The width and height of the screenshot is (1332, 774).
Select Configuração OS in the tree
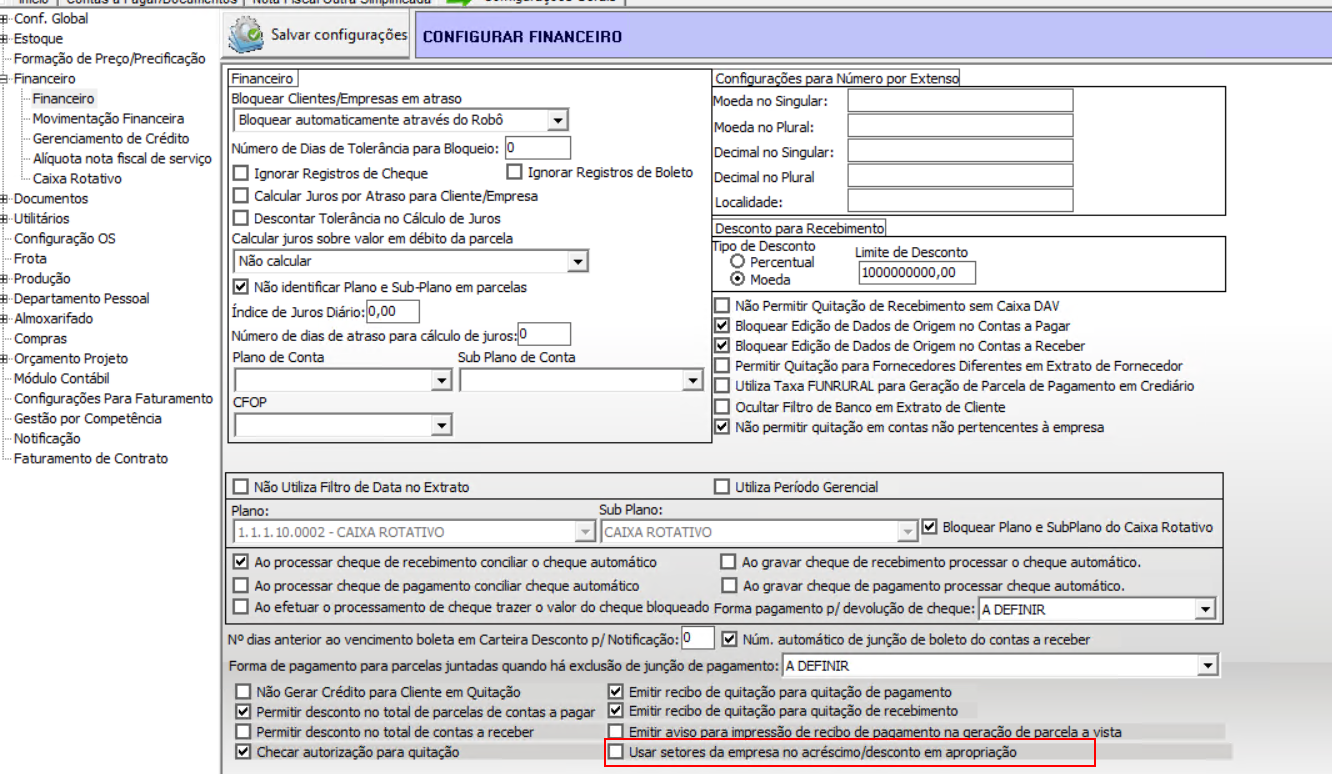tap(64, 239)
